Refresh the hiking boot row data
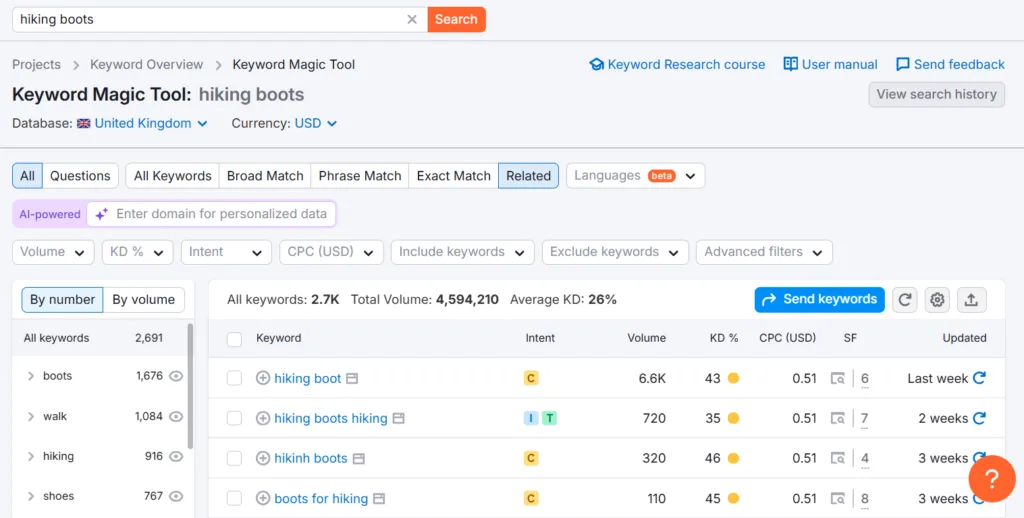This screenshot has width=1024, height=518. (979, 378)
